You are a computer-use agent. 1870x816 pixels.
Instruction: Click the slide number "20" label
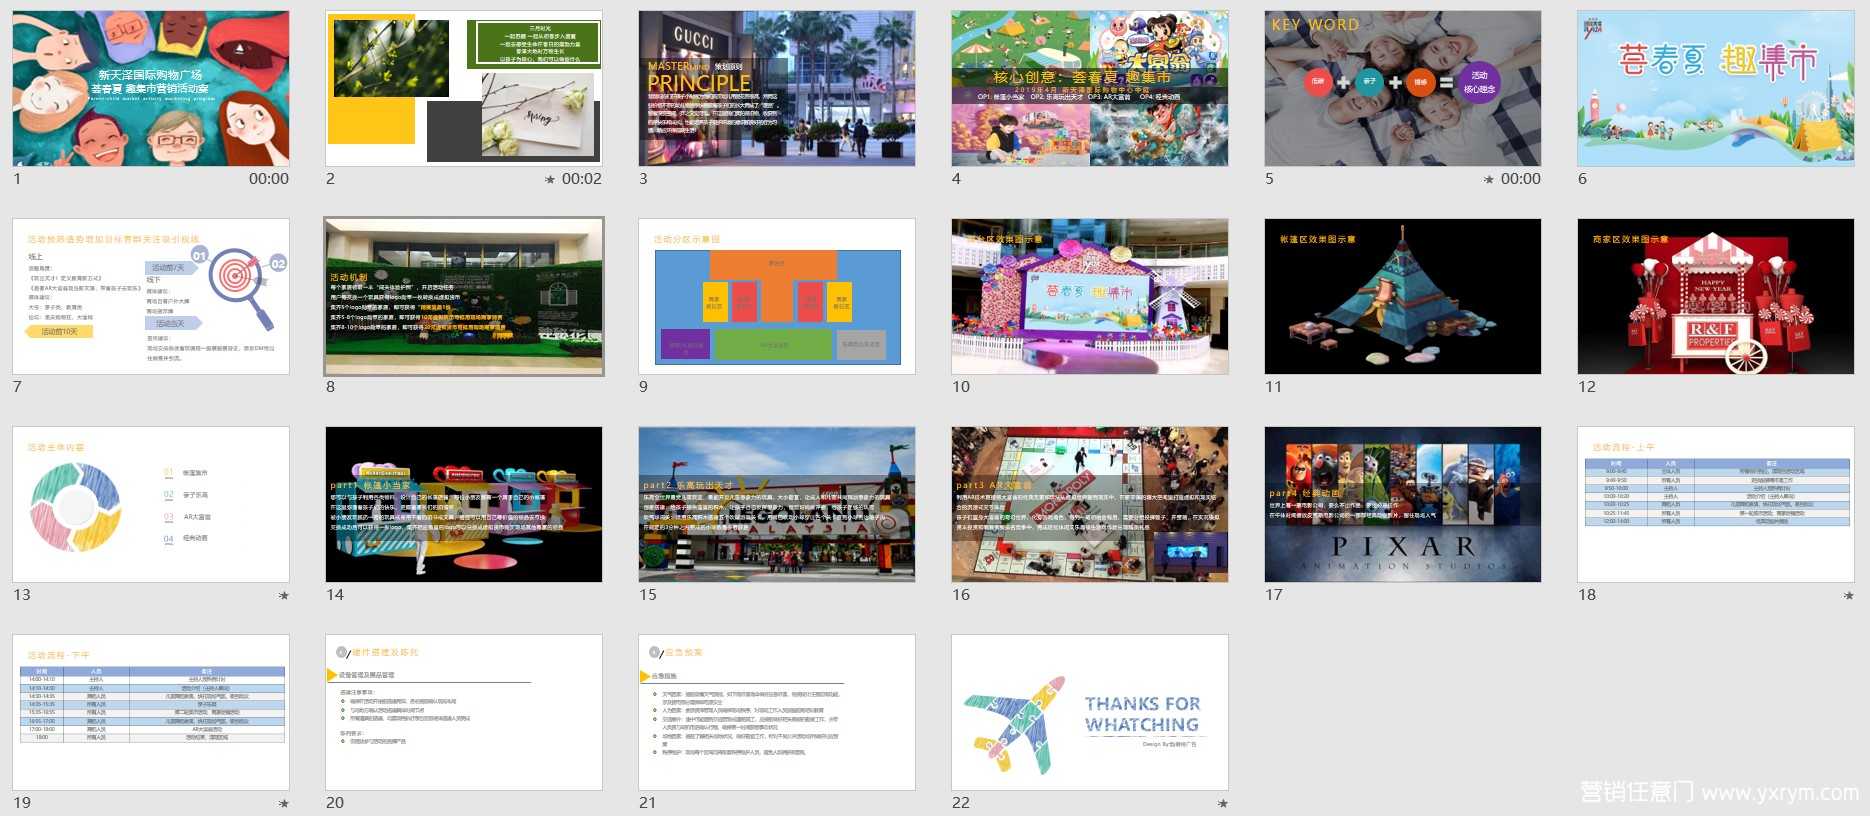pos(335,803)
